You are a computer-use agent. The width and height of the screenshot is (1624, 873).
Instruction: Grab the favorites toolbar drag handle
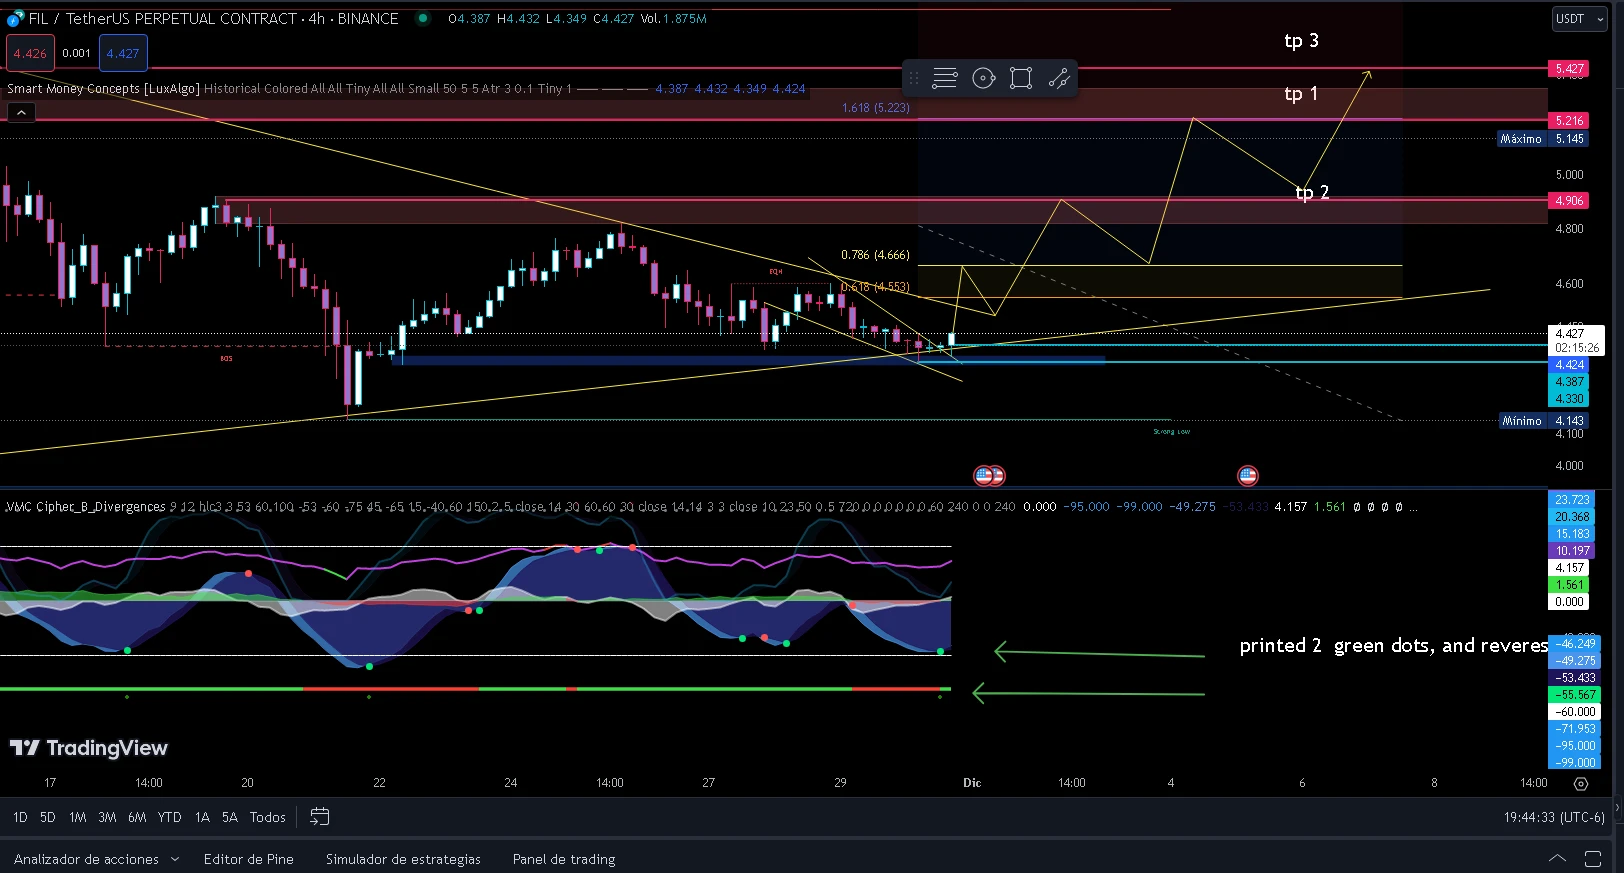(x=913, y=78)
